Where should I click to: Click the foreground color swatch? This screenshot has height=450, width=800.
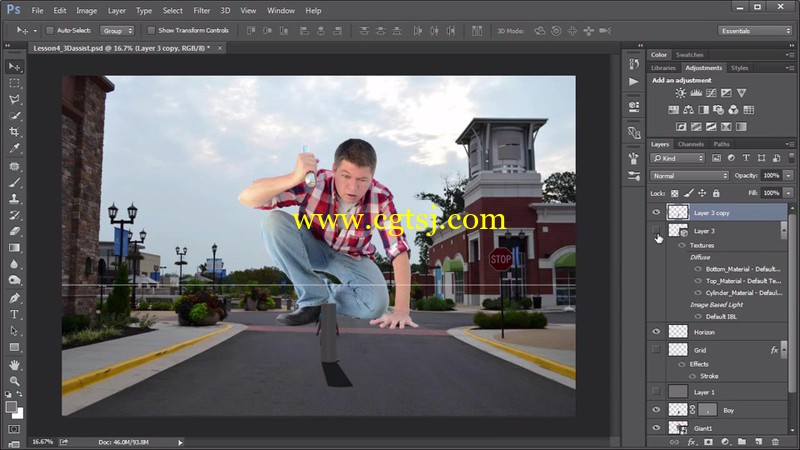pos(11,407)
